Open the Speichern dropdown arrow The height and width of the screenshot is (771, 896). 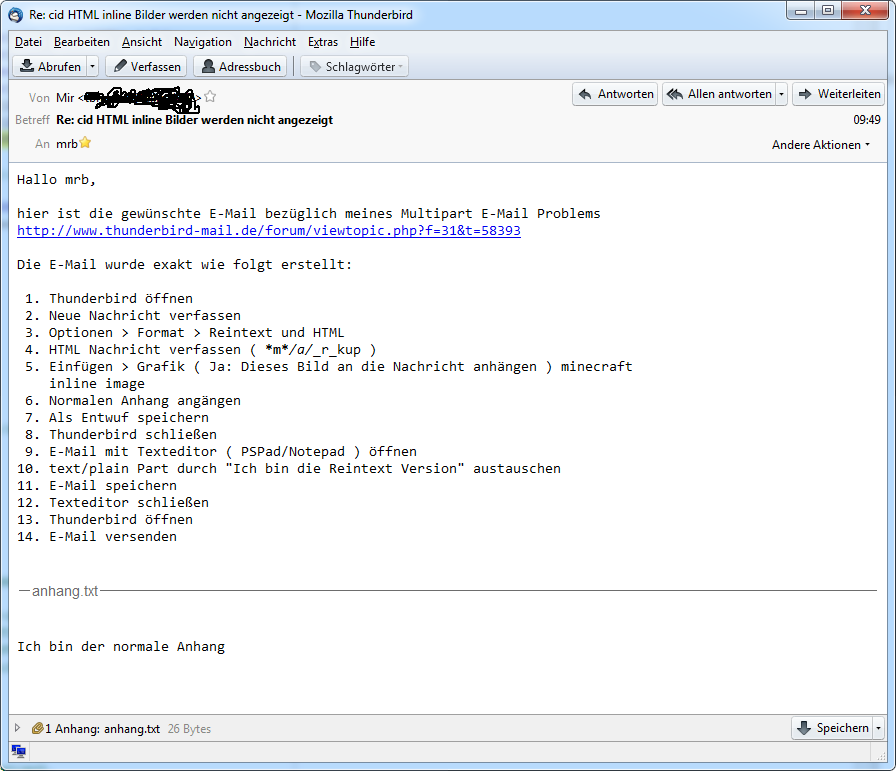click(x=878, y=728)
